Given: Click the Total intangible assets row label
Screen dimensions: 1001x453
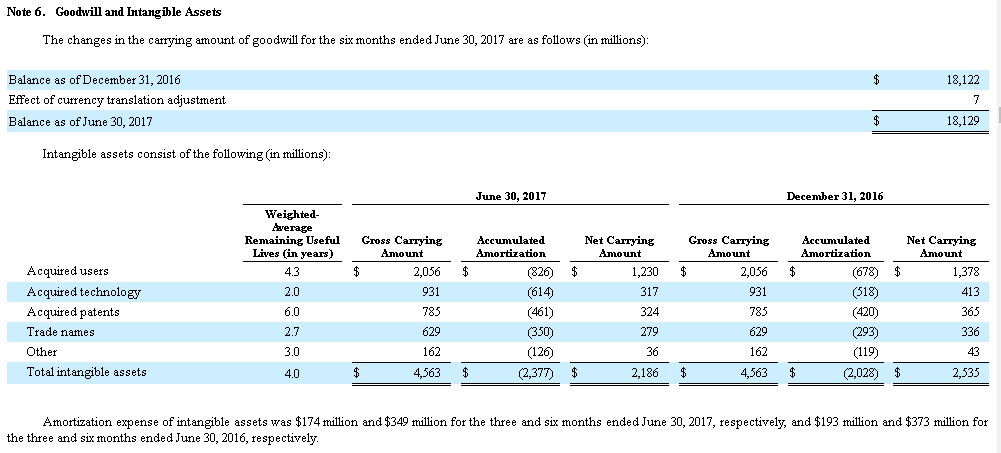Looking at the screenshot, I should [x=86, y=372].
